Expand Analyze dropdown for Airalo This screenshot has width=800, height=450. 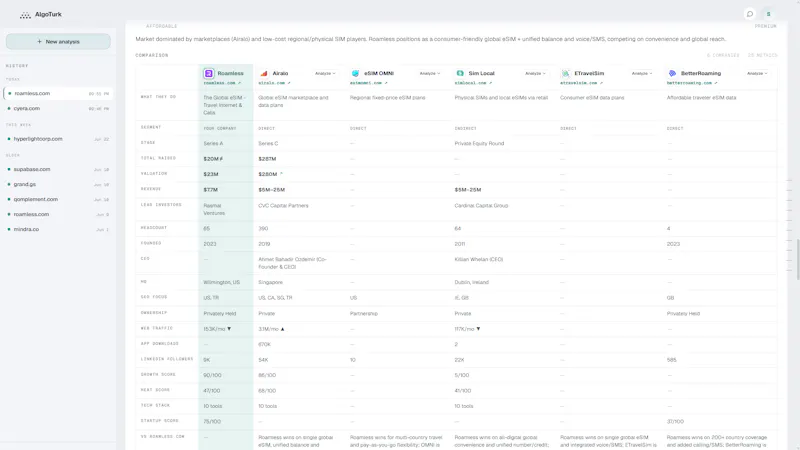[x=325, y=73]
